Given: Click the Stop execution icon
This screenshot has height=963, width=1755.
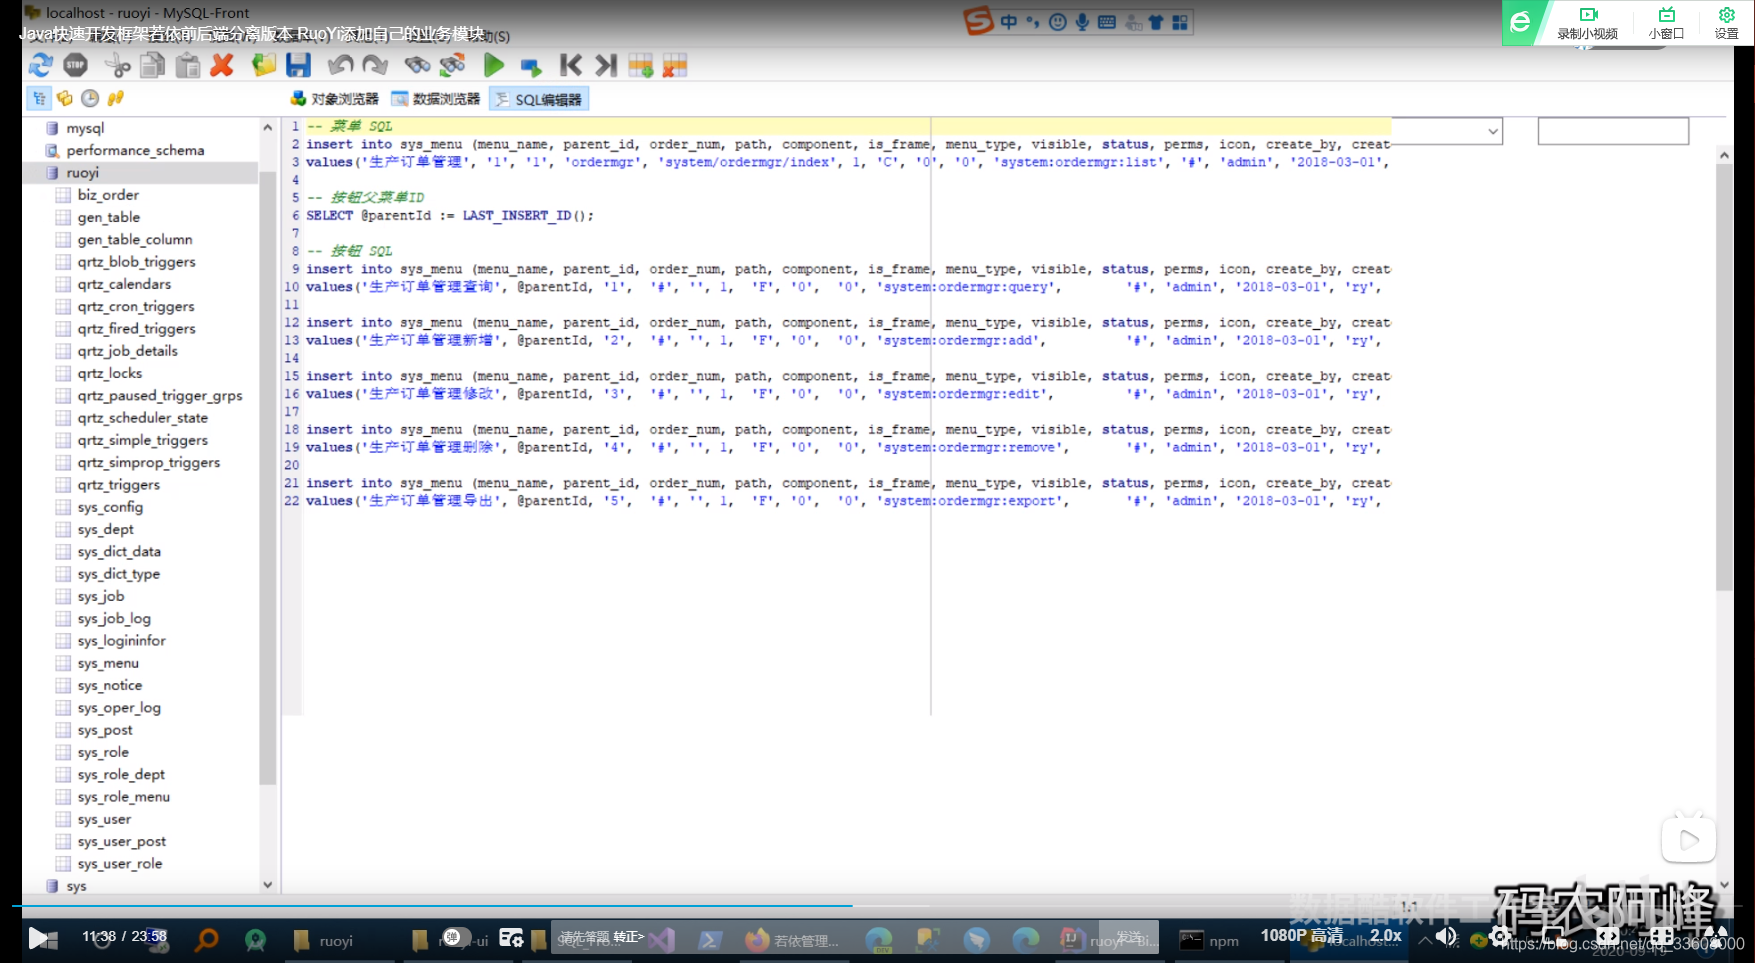Looking at the screenshot, I should point(76,66).
